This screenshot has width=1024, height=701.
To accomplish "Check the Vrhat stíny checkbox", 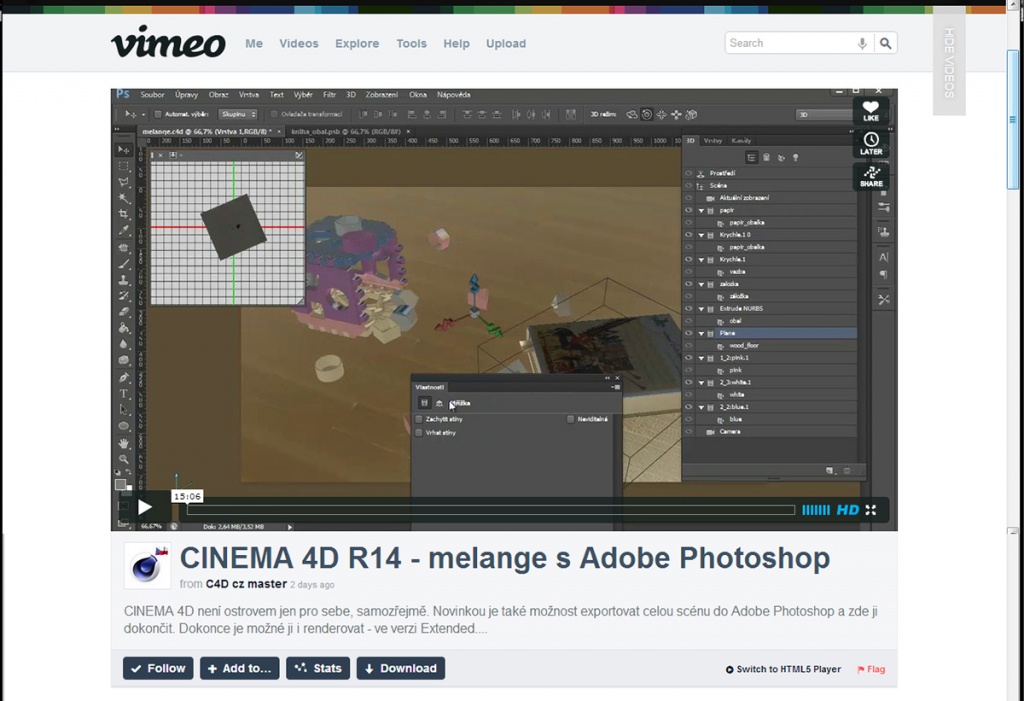I will [x=419, y=433].
